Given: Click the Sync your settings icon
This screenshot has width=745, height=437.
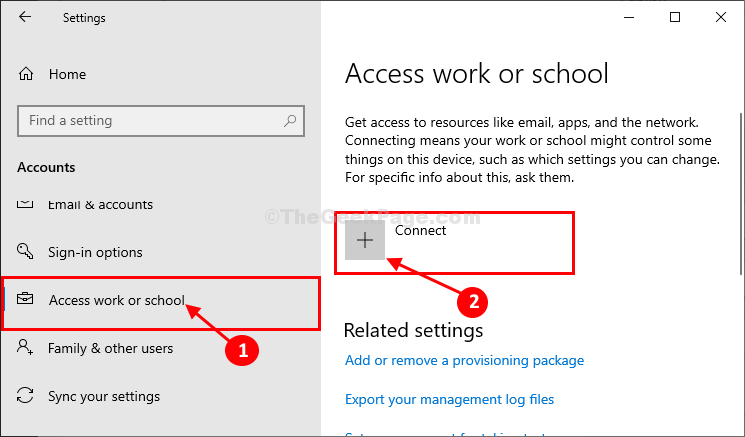Looking at the screenshot, I should pyautogui.click(x=26, y=396).
